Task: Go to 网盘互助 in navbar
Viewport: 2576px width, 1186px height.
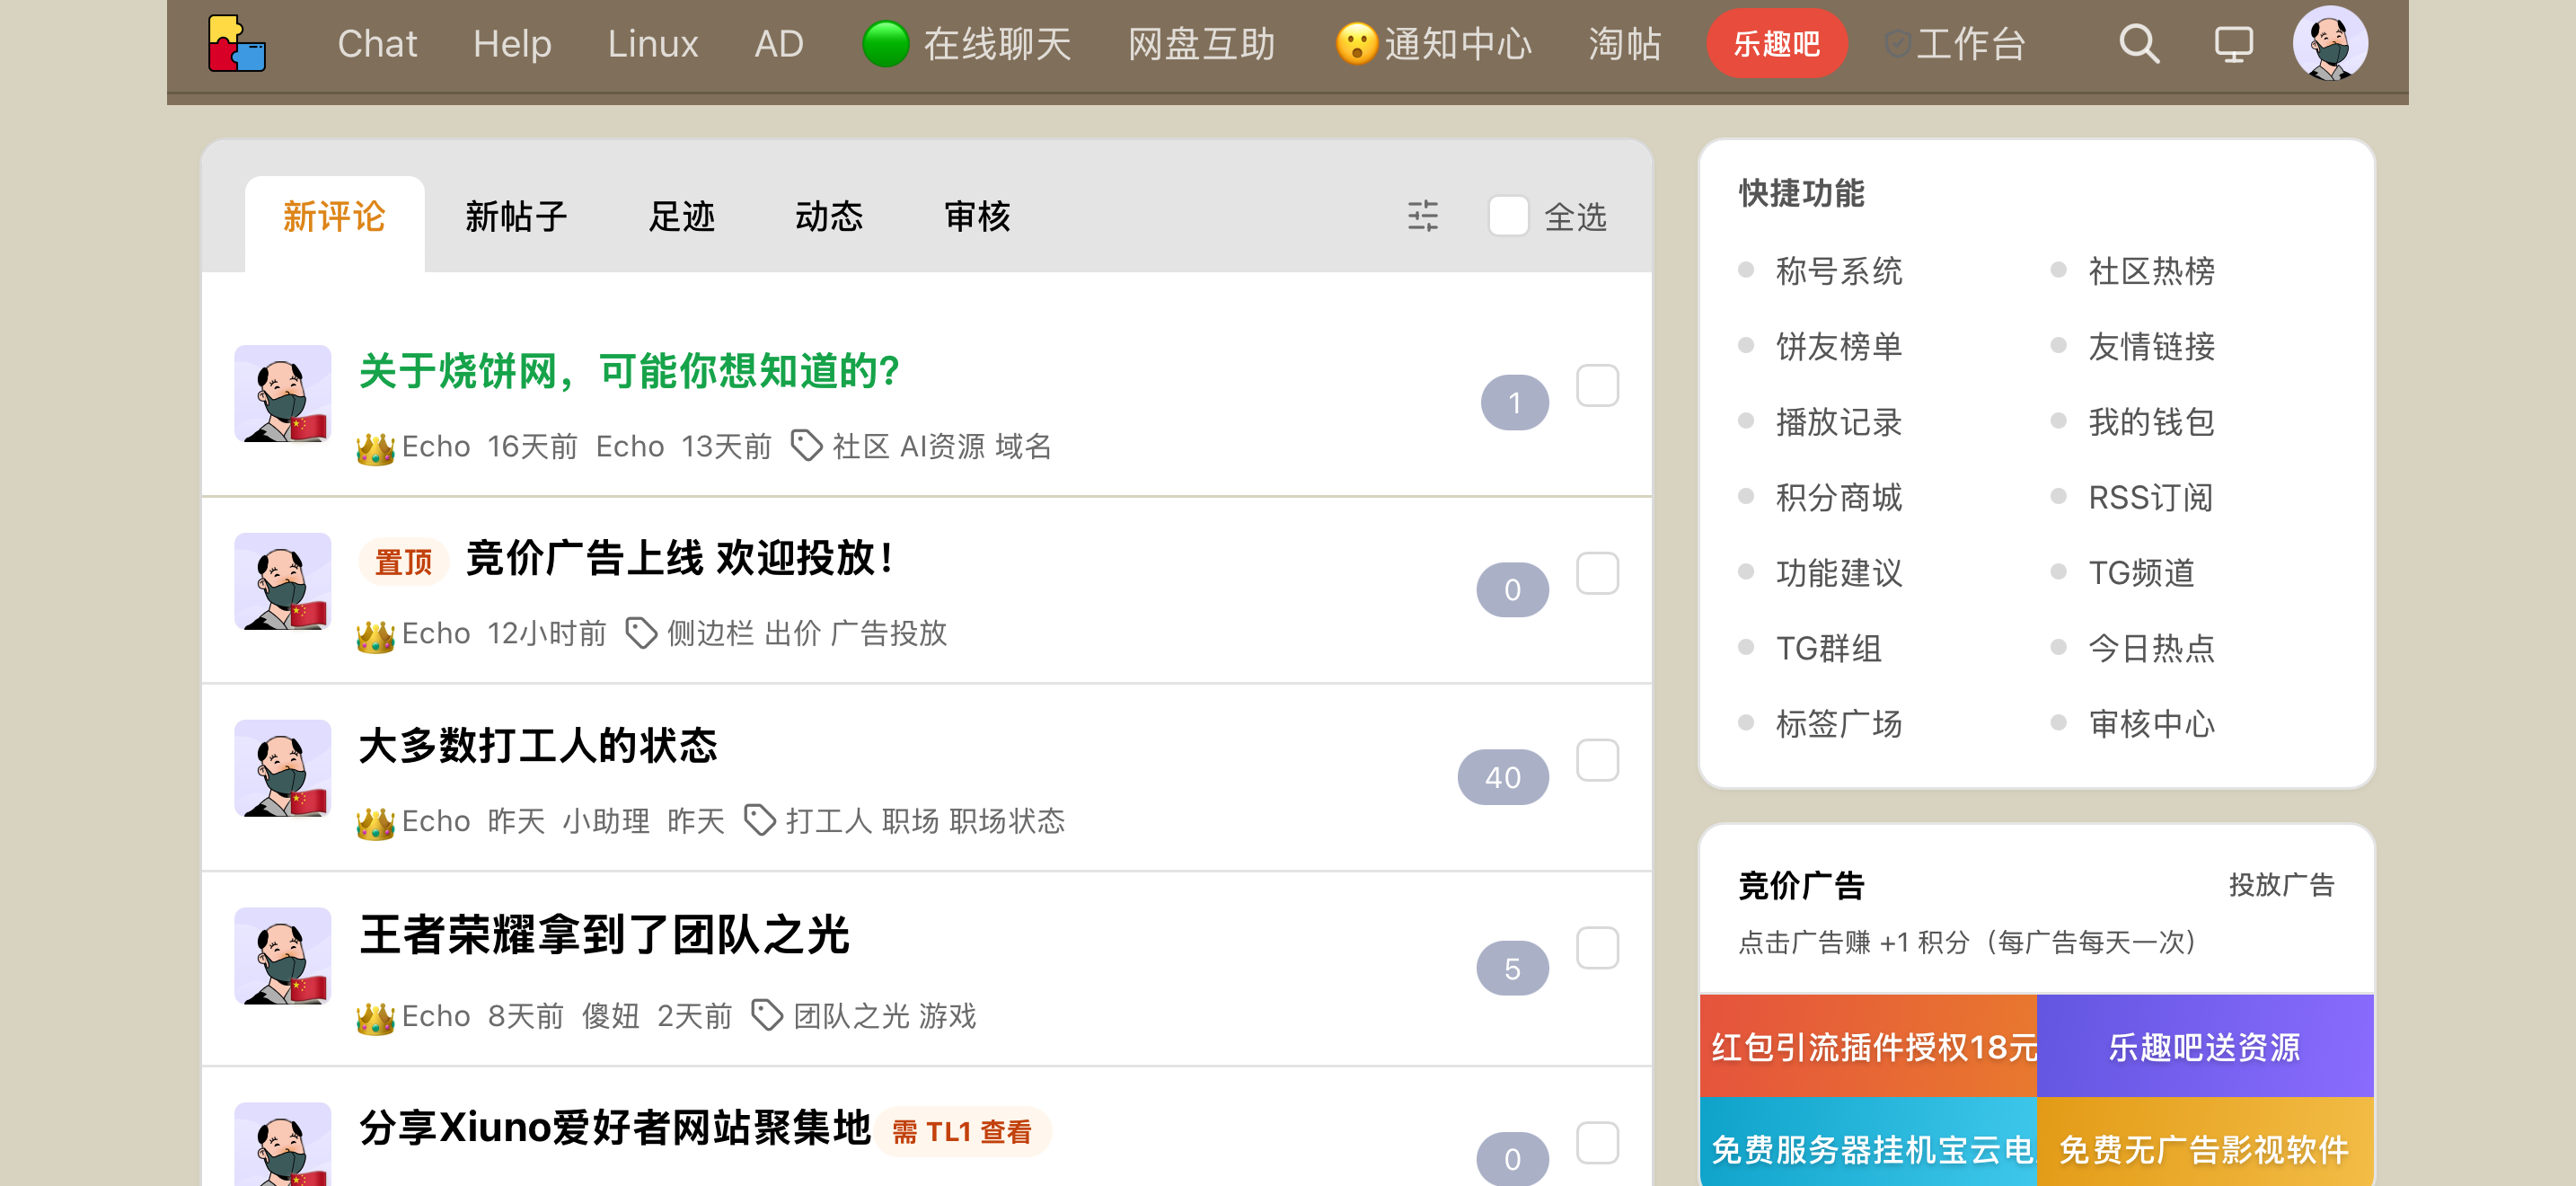Action: pos(1202,44)
